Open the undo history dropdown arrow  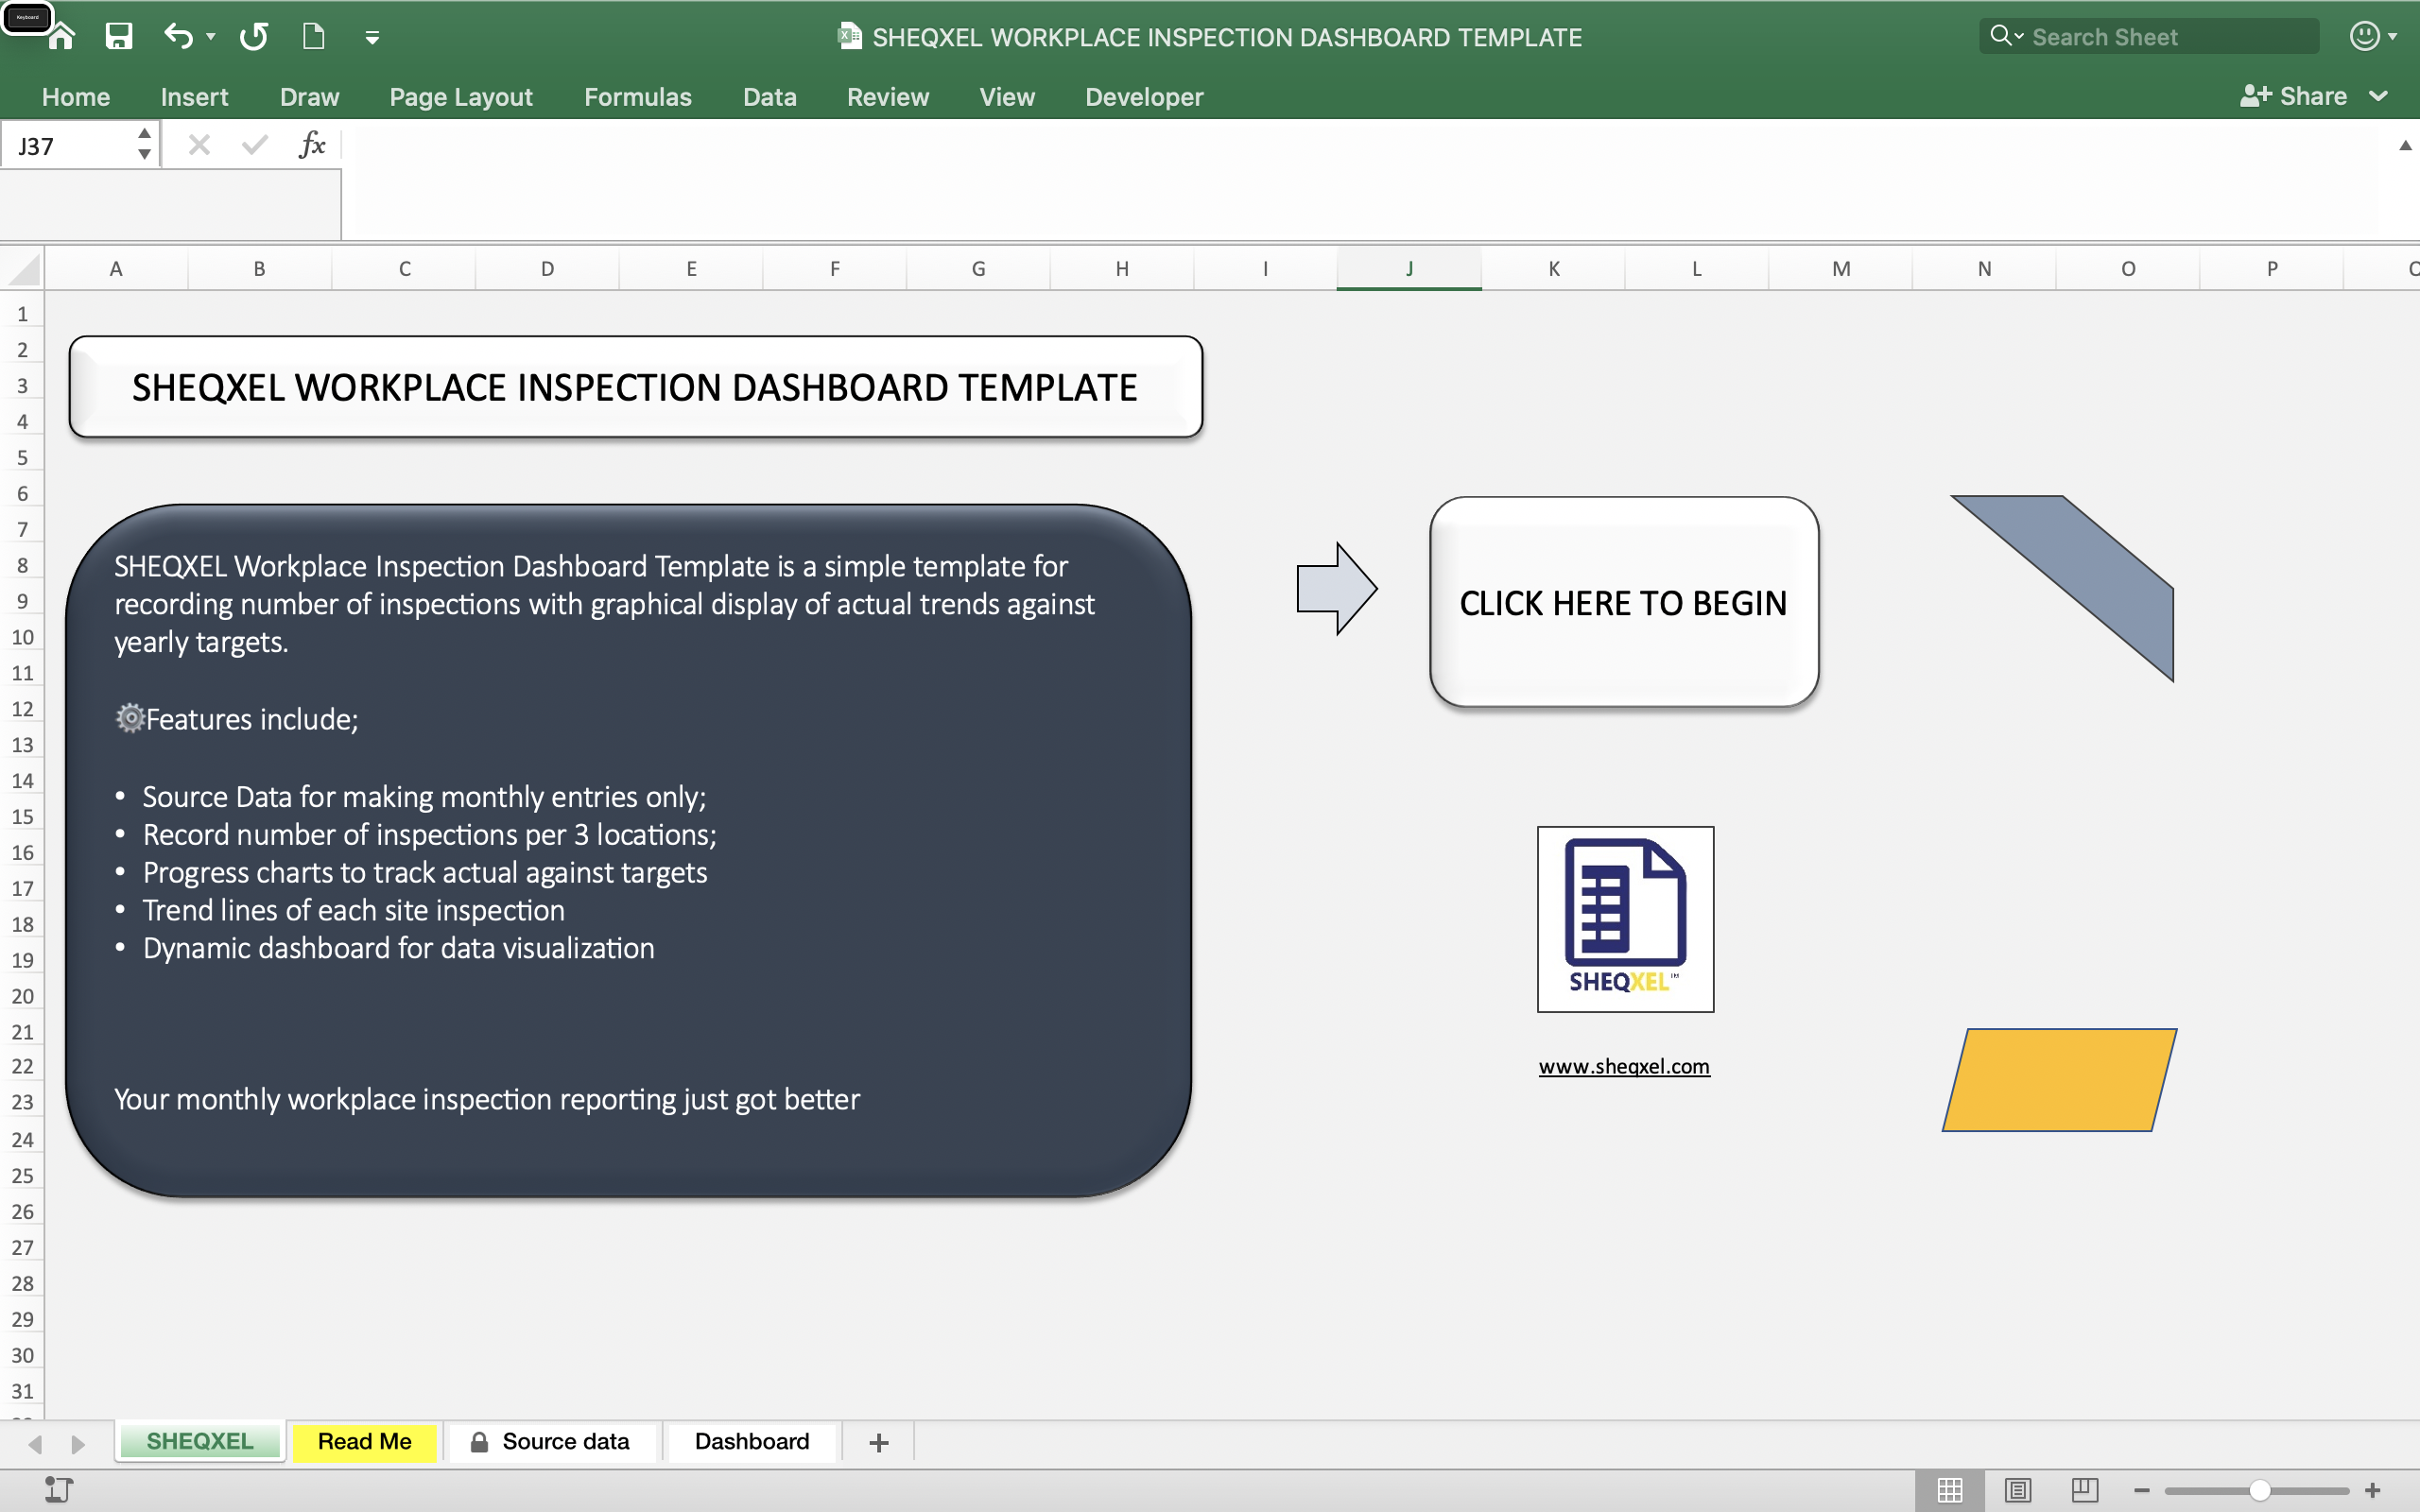211,37
